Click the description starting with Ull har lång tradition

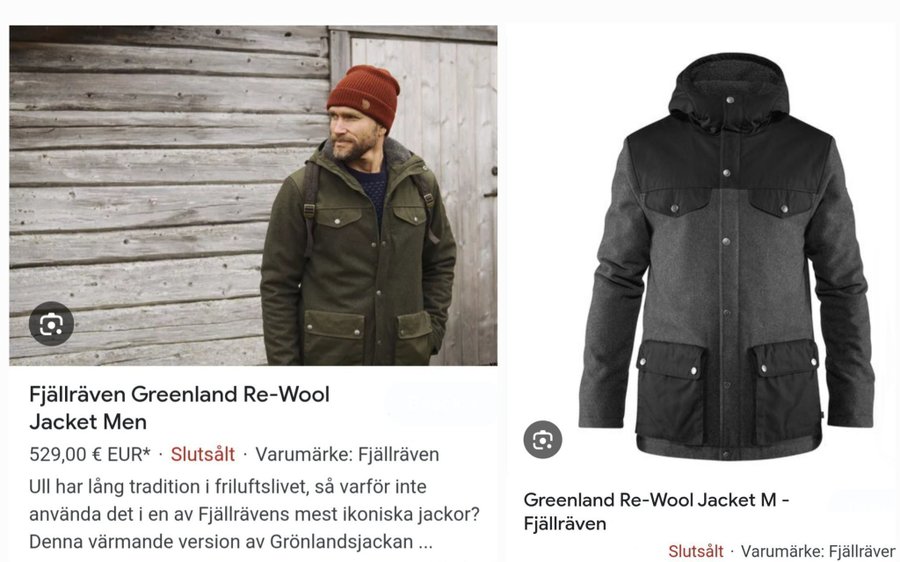point(254,514)
